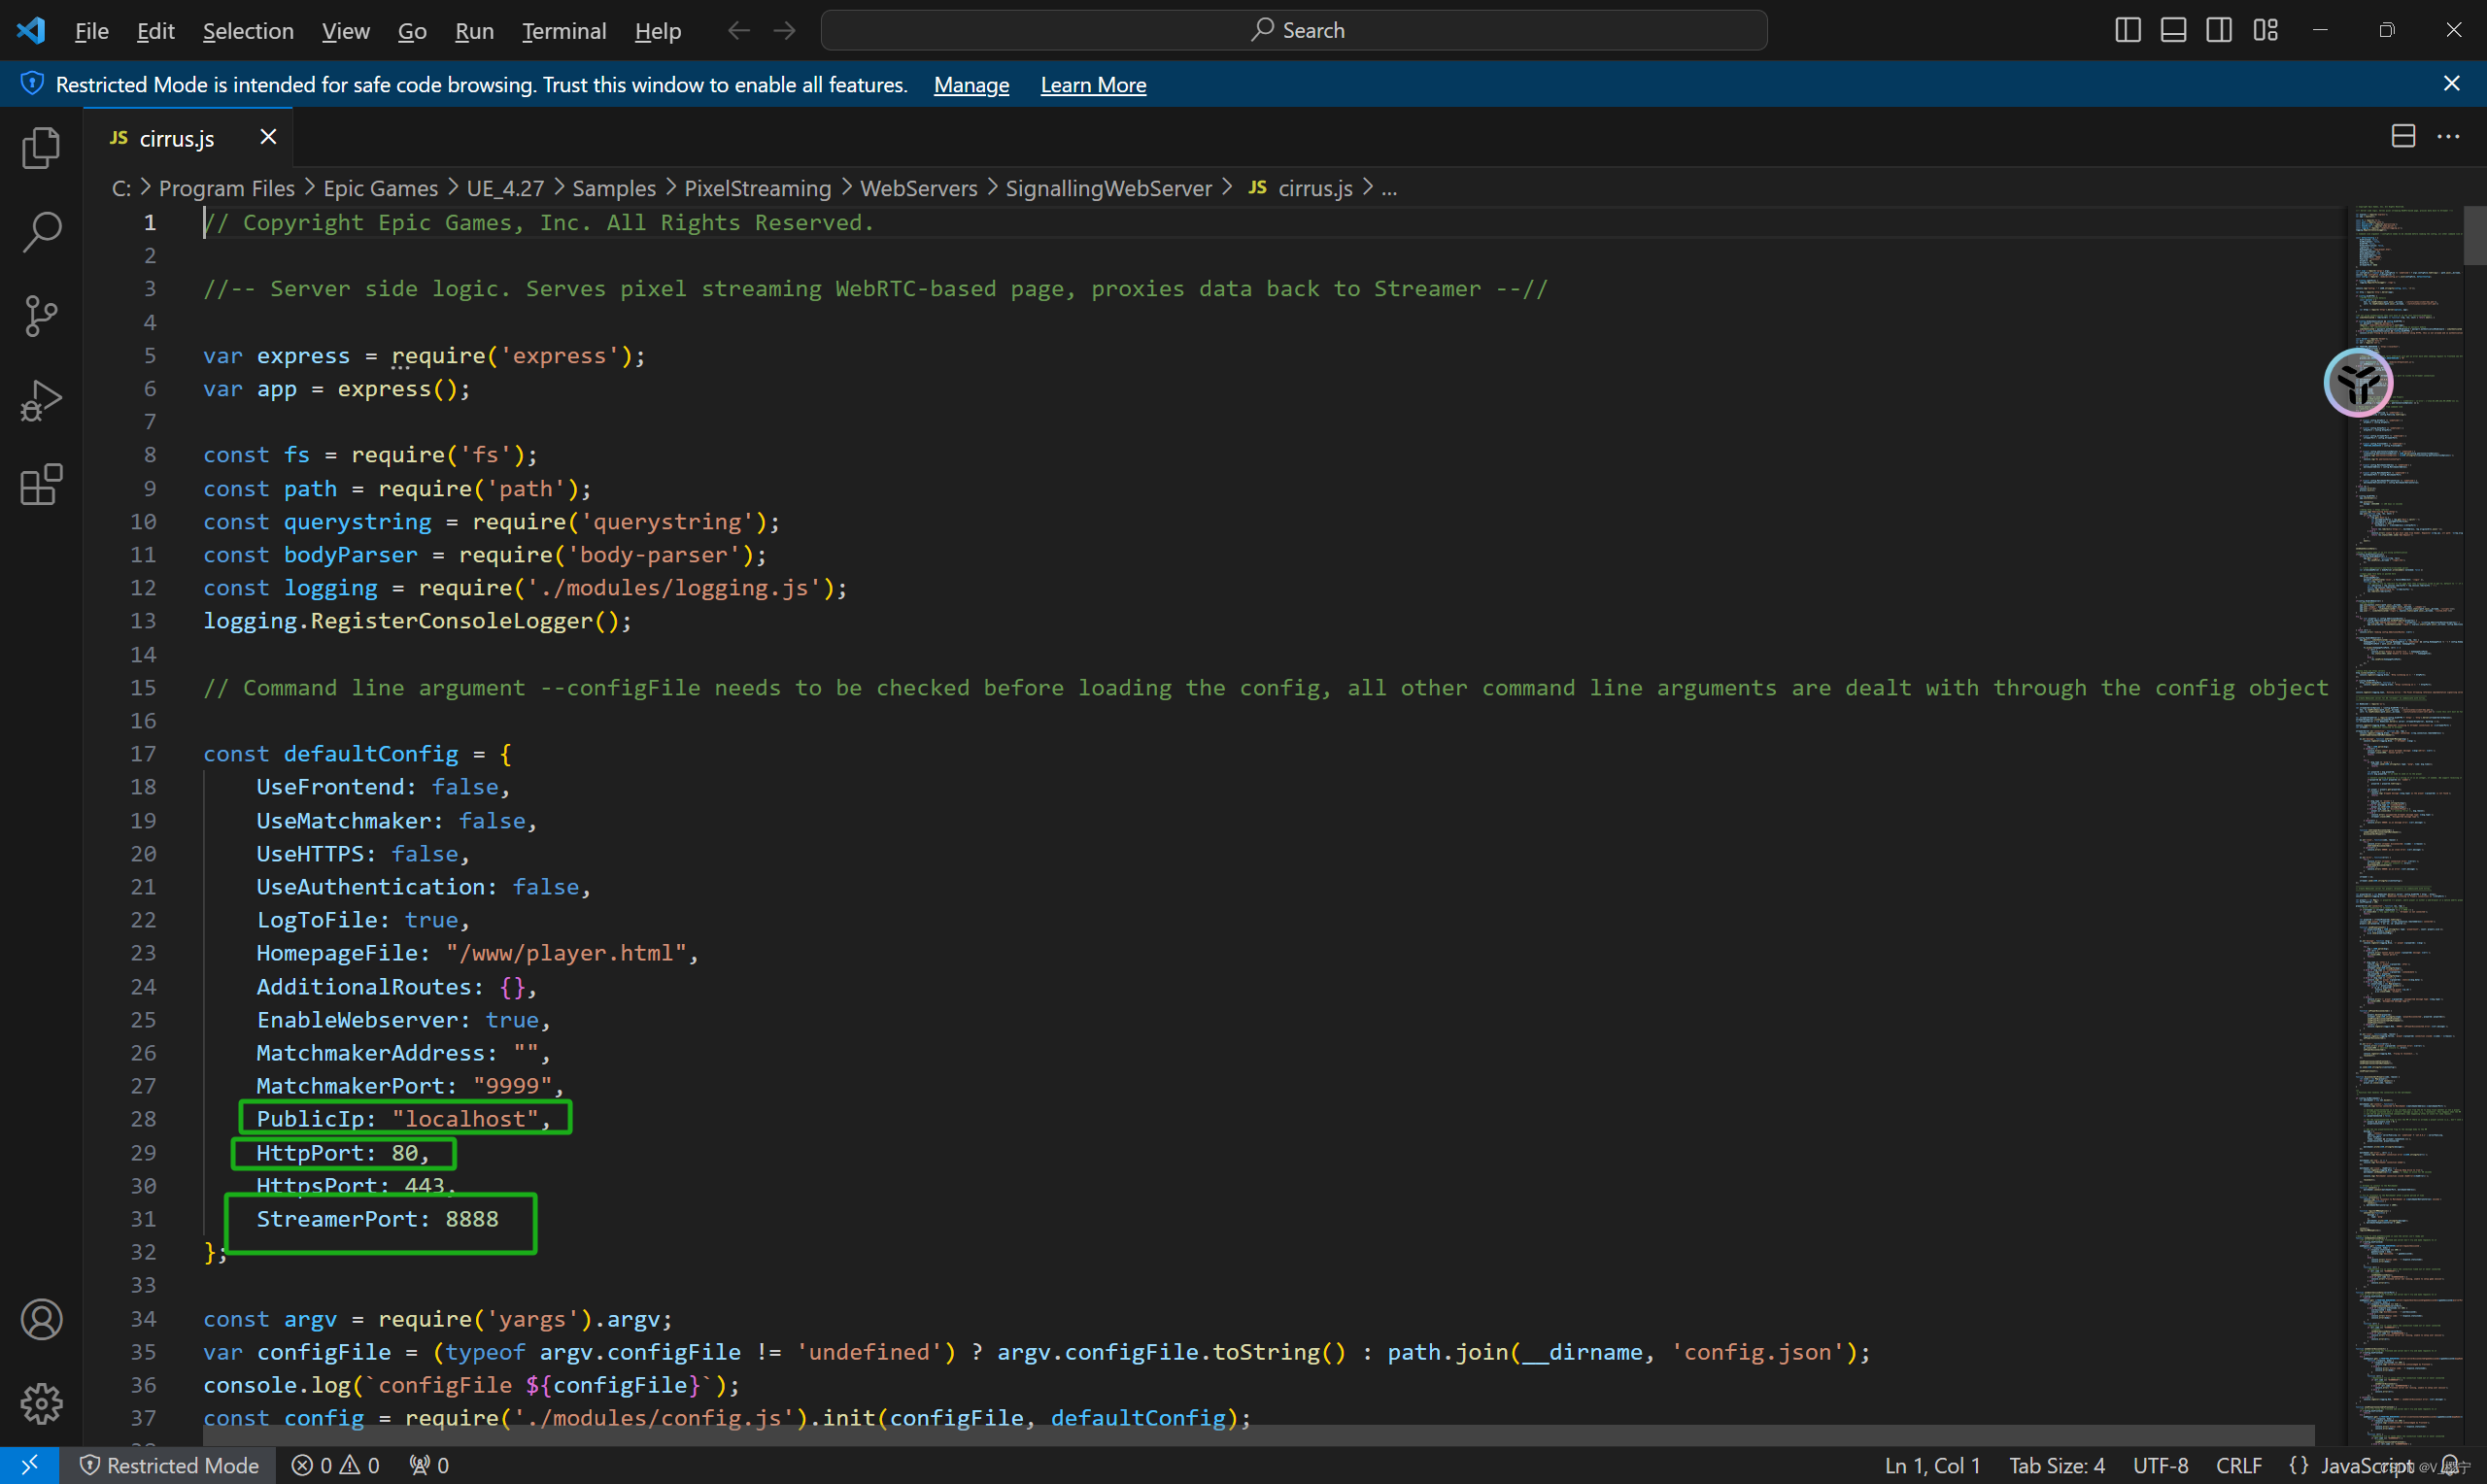Click the Learn More link
Screen dimensions: 2487x1484
(x=1093, y=85)
